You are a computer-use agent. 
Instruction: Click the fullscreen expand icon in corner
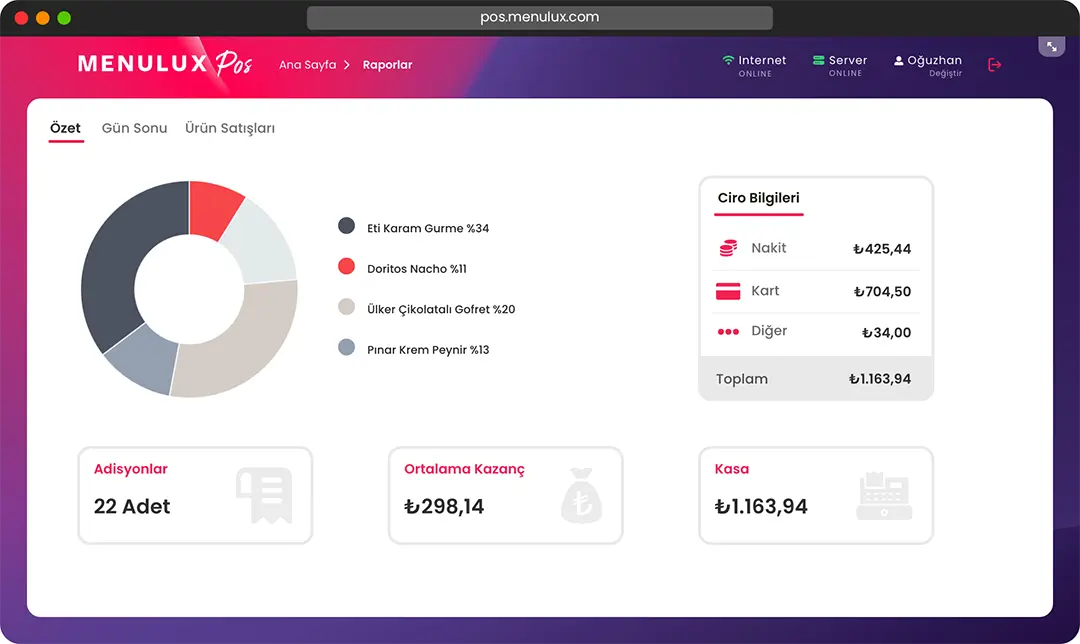tap(1051, 46)
